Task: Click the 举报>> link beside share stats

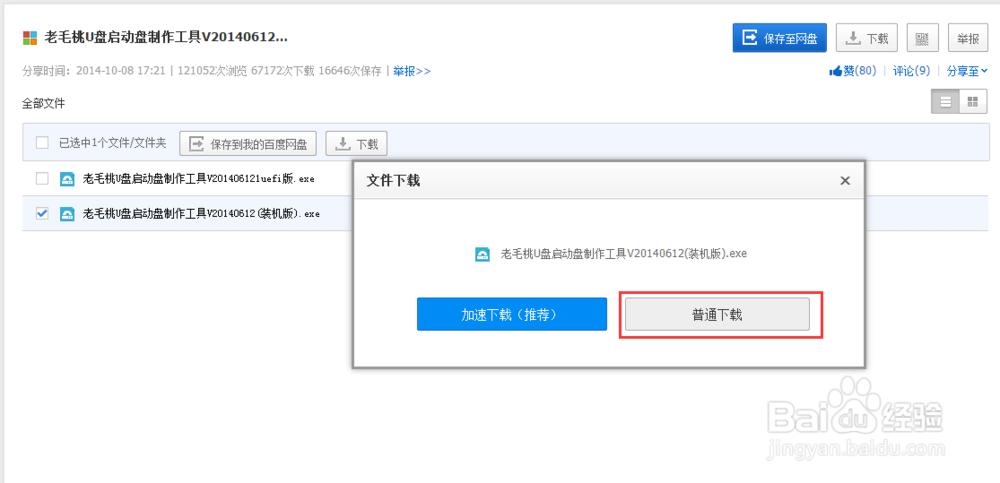Action: [x=412, y=71]
